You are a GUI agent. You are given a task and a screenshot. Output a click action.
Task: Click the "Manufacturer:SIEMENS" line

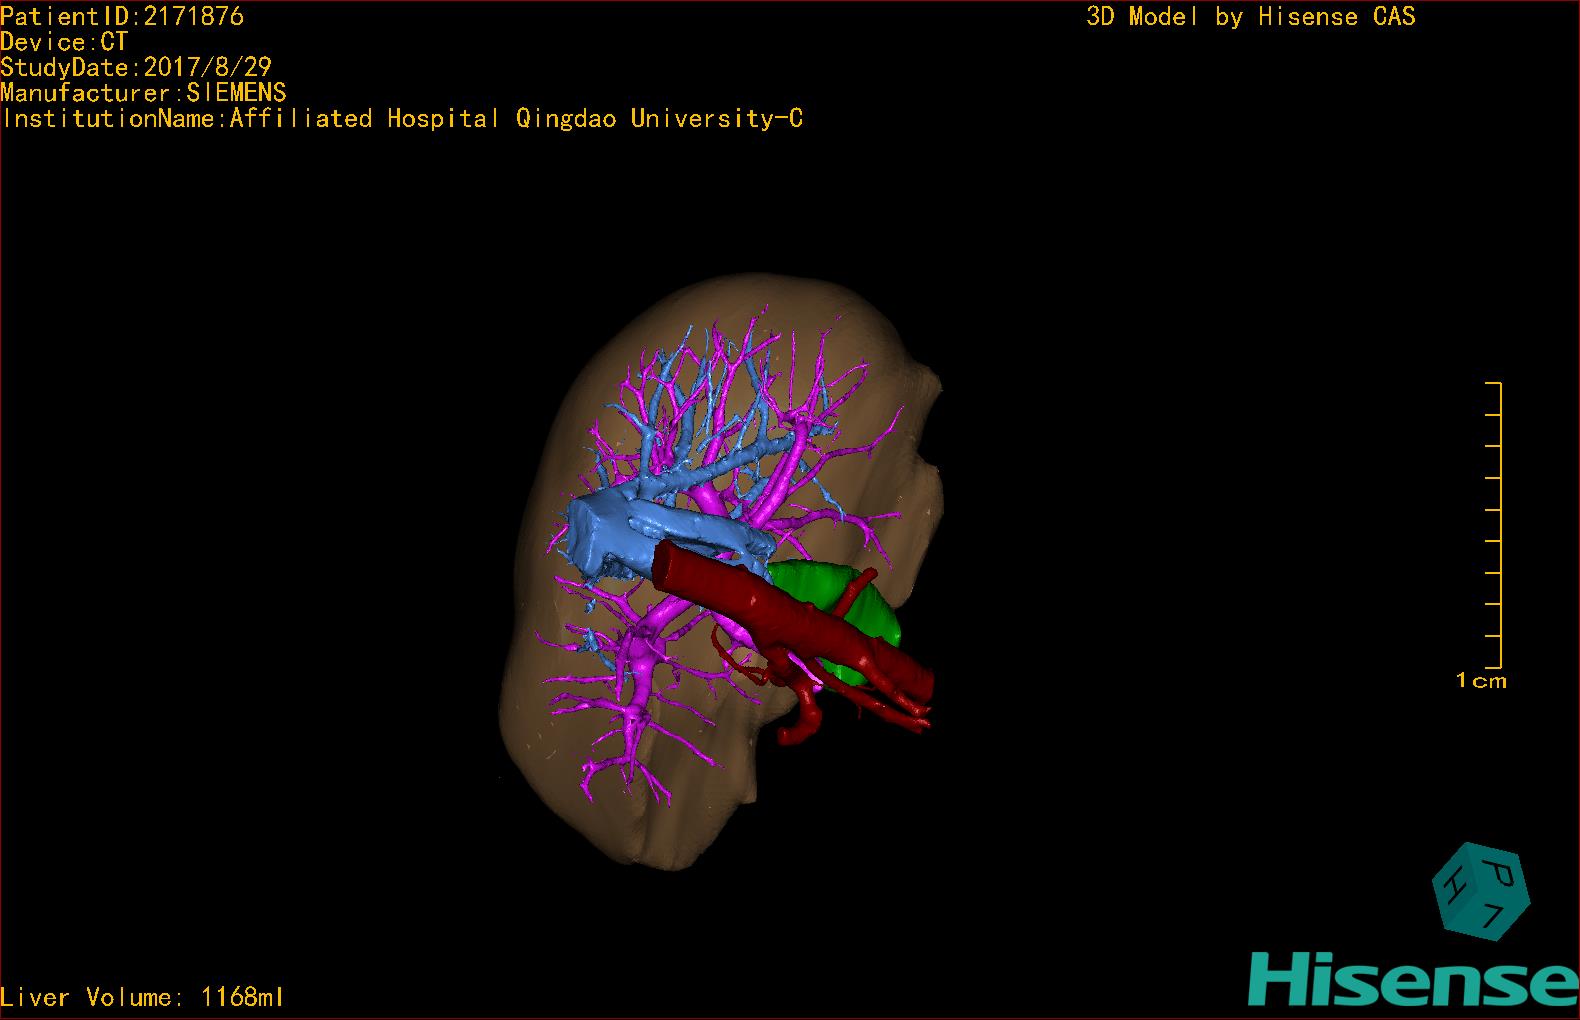143,93
